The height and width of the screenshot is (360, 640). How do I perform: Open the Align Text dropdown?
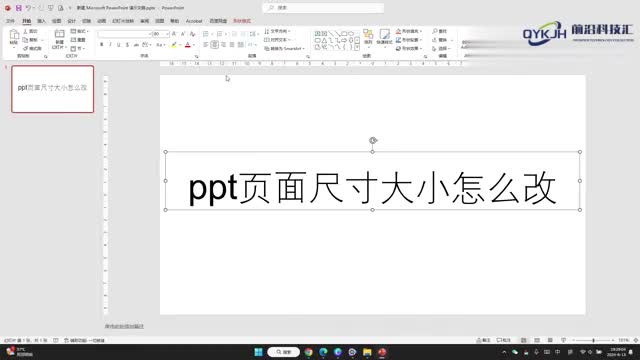[x=277, y=40]
